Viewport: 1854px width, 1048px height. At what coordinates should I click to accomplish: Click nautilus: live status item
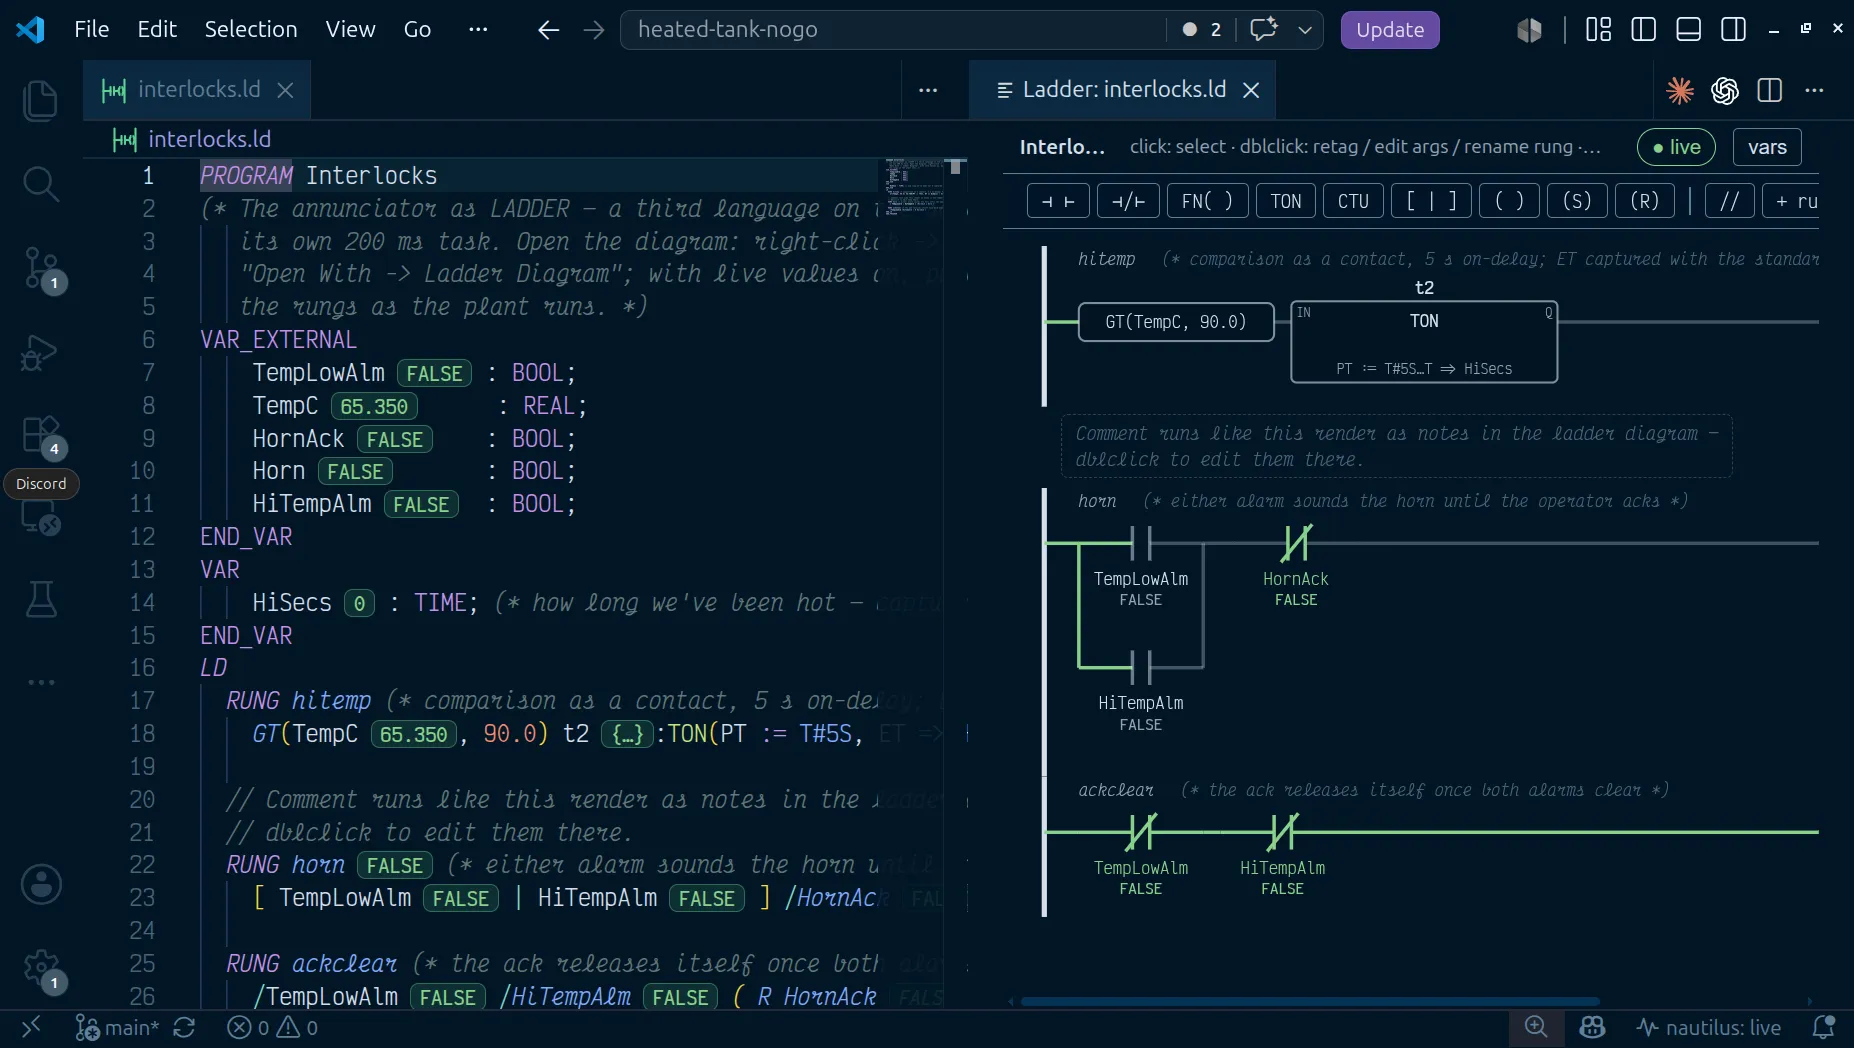pos(1709,1028)
